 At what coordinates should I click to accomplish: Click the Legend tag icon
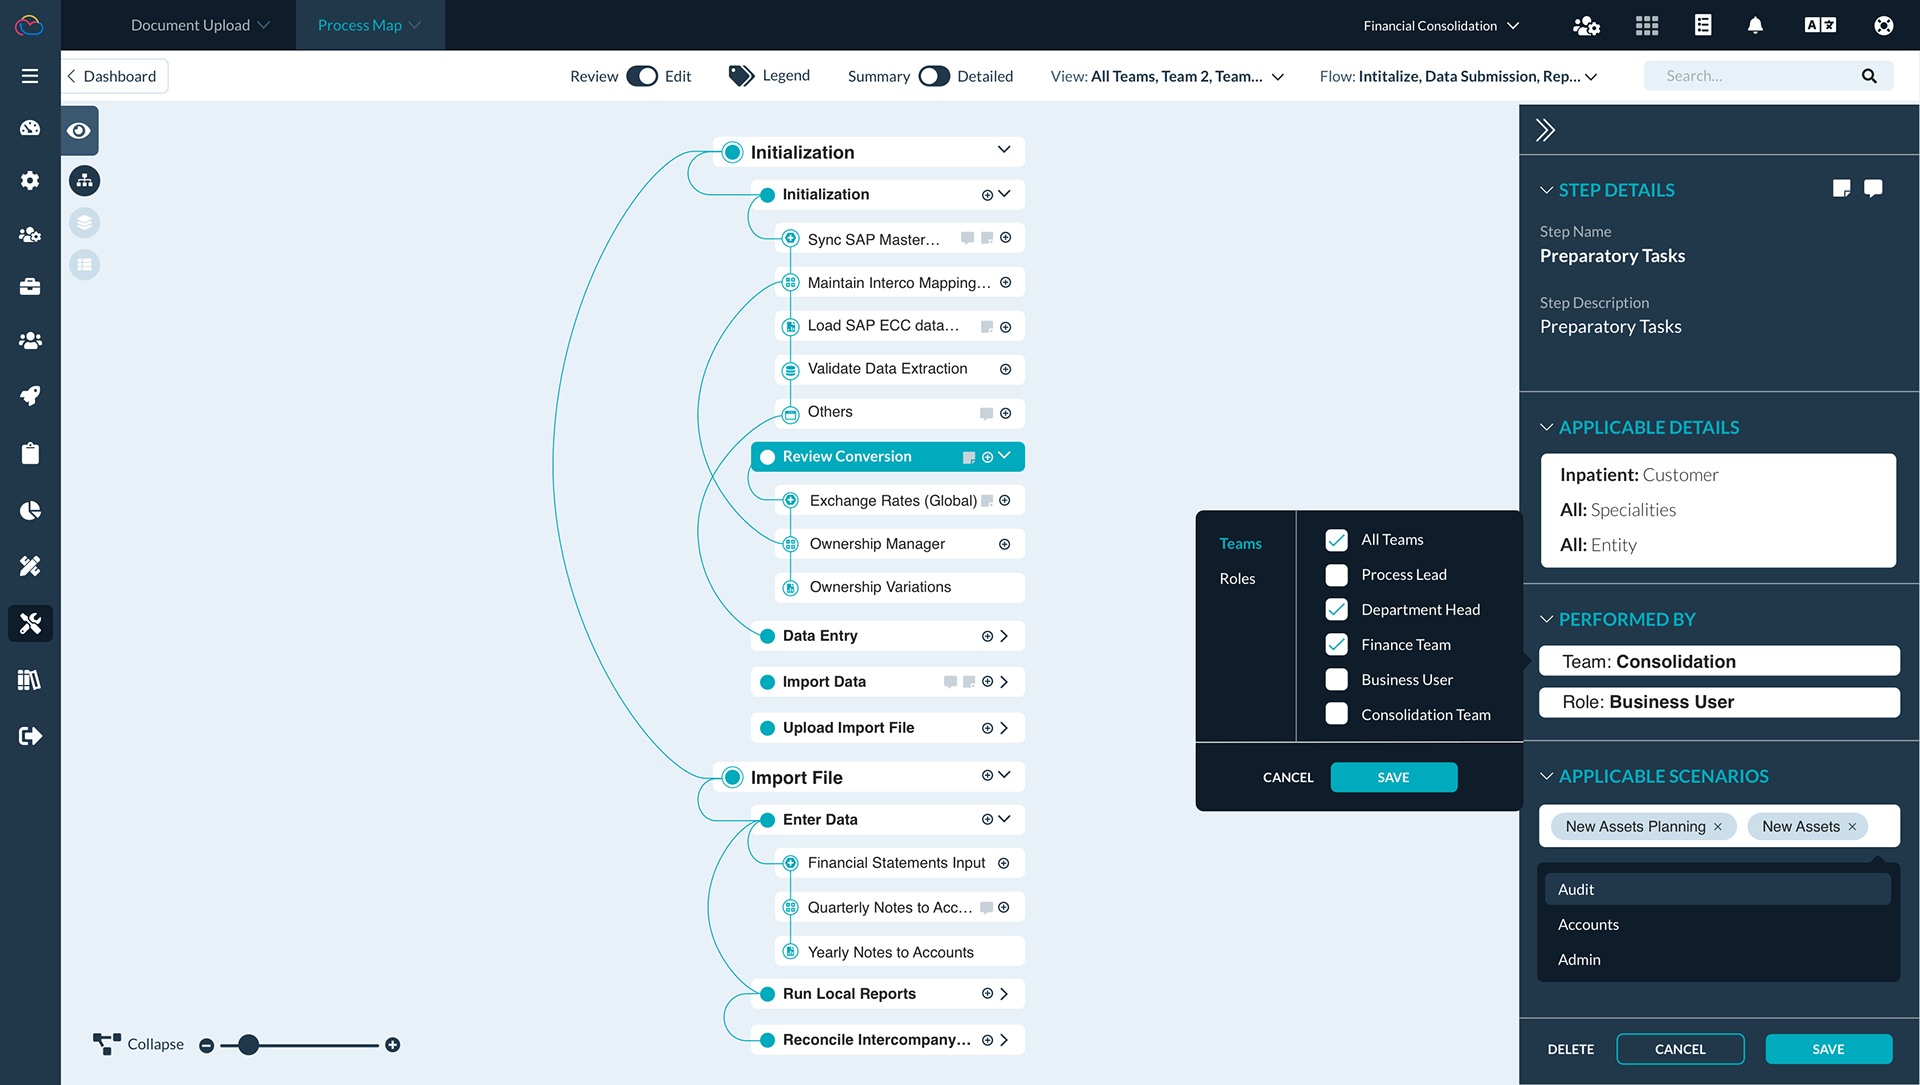click(x=741, y=76)
